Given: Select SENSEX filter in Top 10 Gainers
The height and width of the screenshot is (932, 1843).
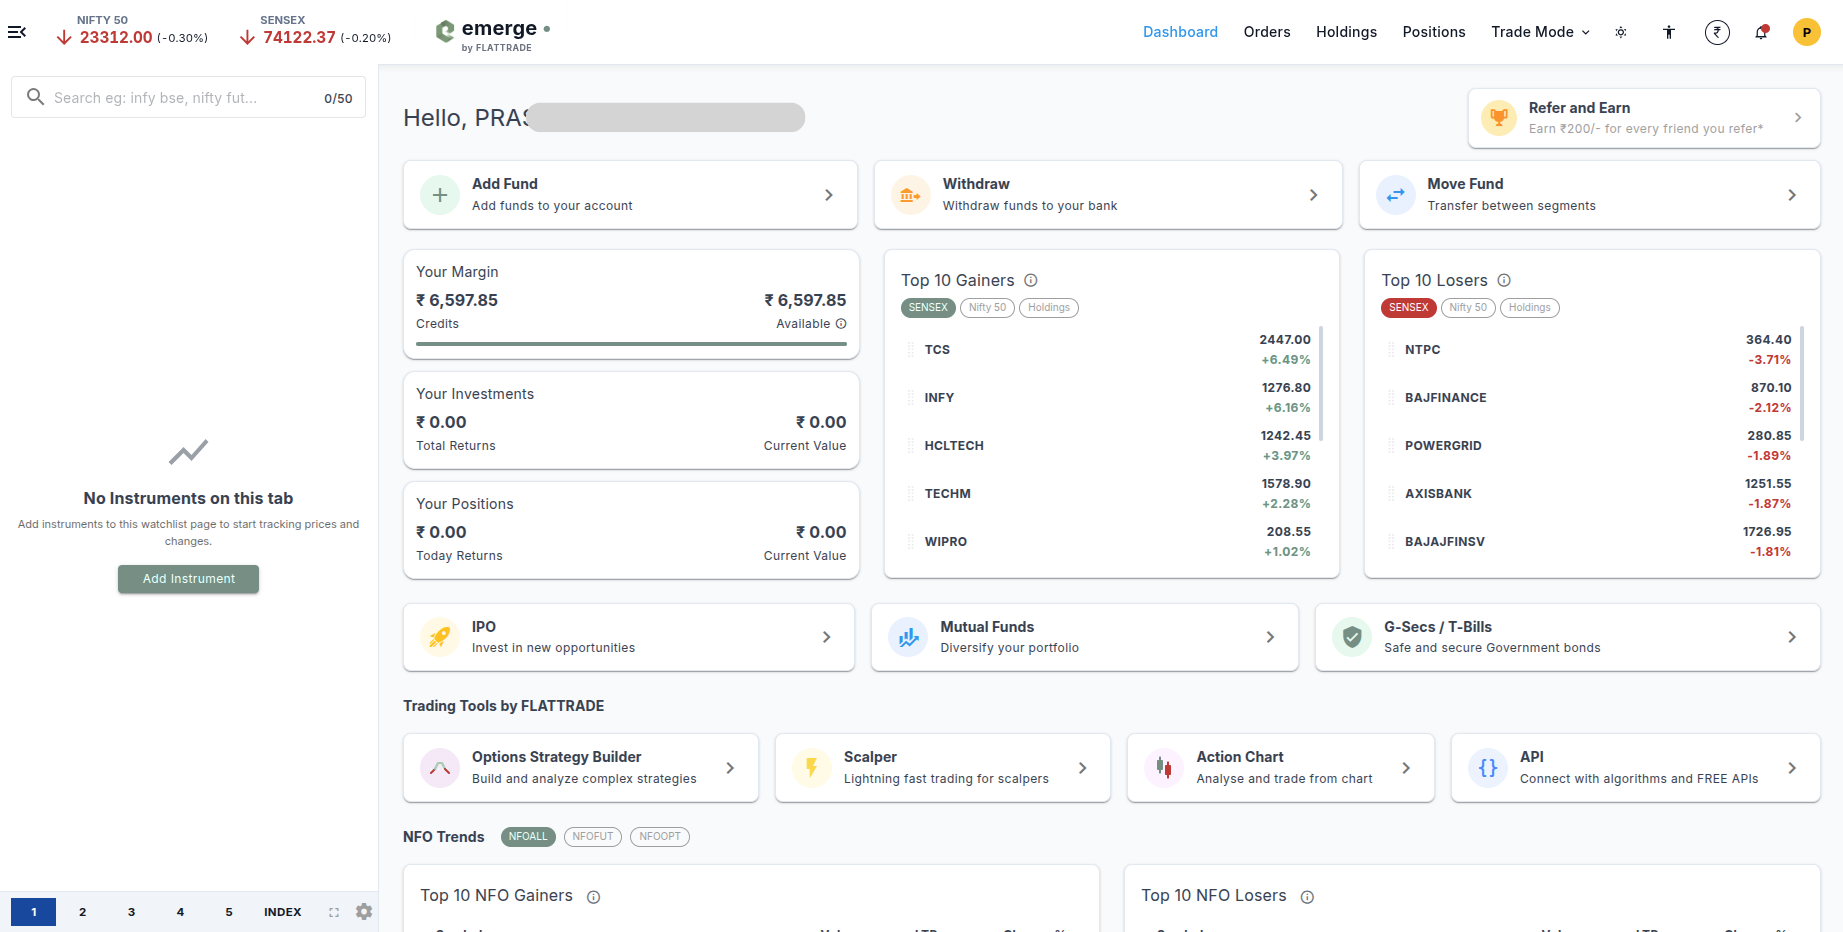Looking at the screenshot, I should coord(928,308).
